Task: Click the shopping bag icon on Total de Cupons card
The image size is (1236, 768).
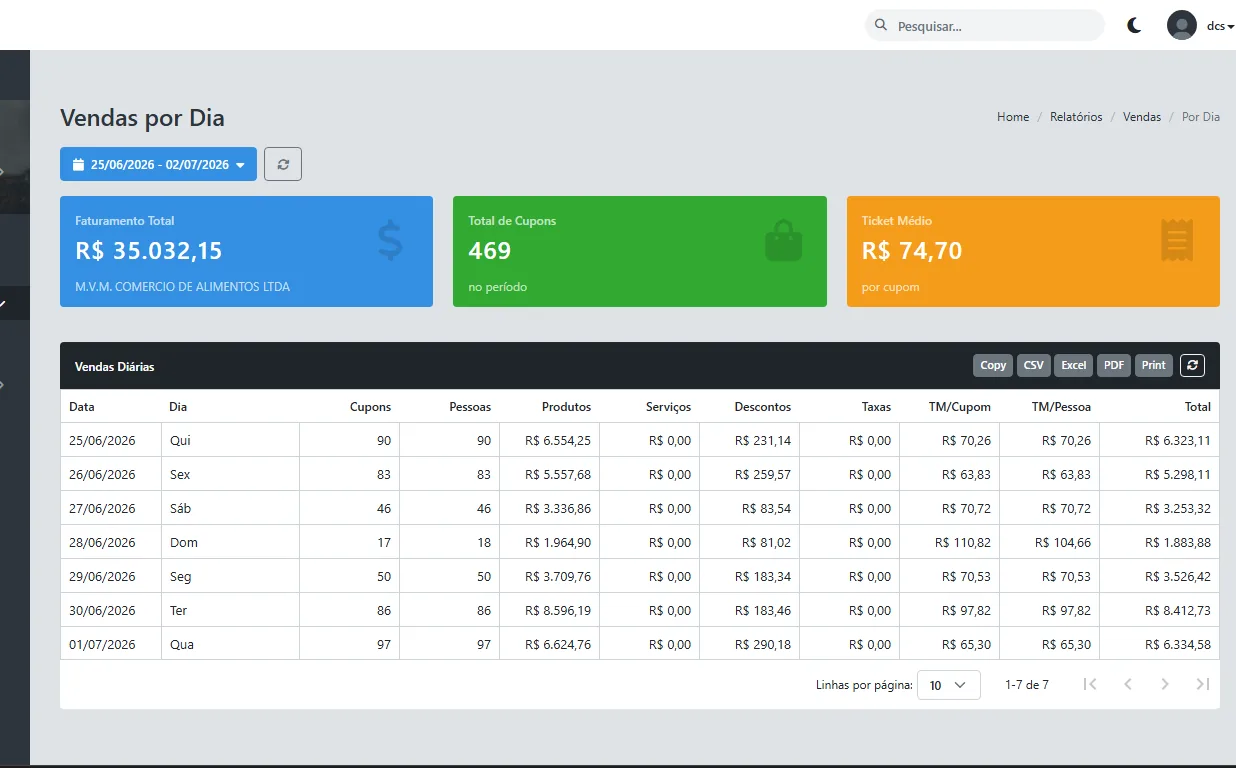Action: point(783,242)
